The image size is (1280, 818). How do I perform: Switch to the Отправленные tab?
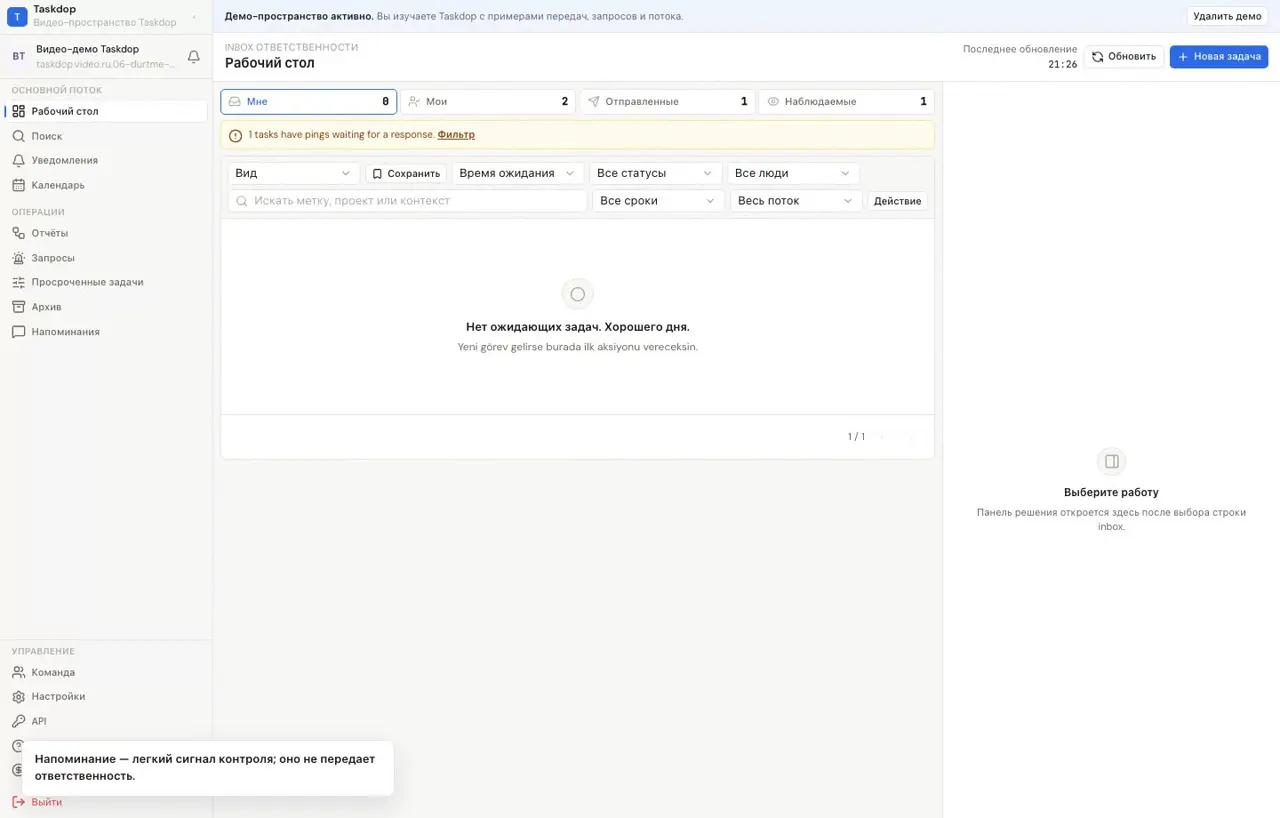click(x=667, y=101)
